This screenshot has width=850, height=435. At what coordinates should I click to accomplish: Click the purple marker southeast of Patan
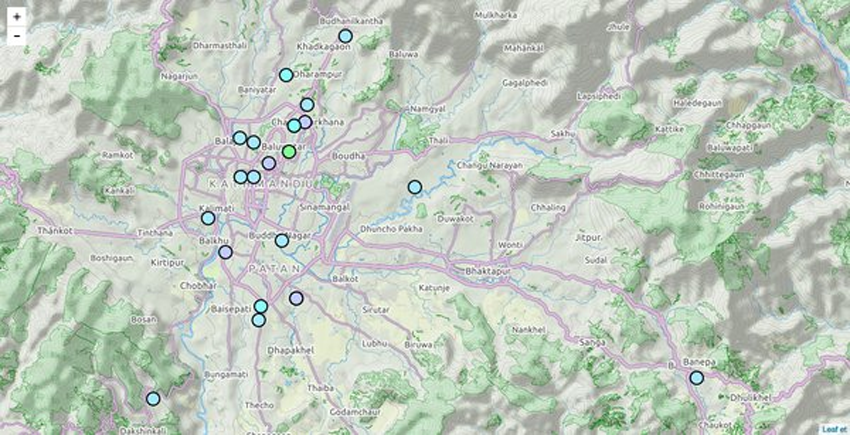pos(296,298)
